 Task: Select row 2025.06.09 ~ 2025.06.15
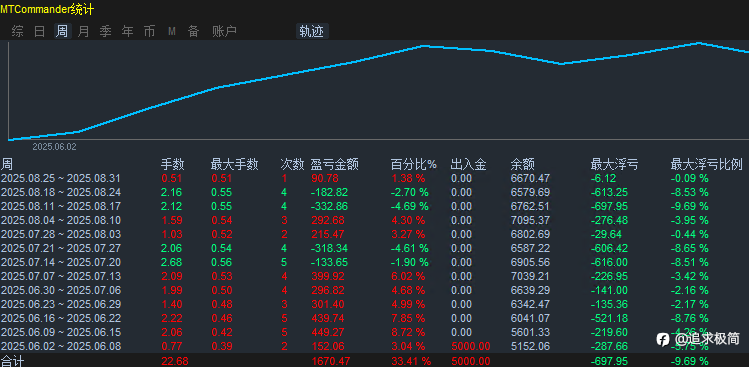374,332
